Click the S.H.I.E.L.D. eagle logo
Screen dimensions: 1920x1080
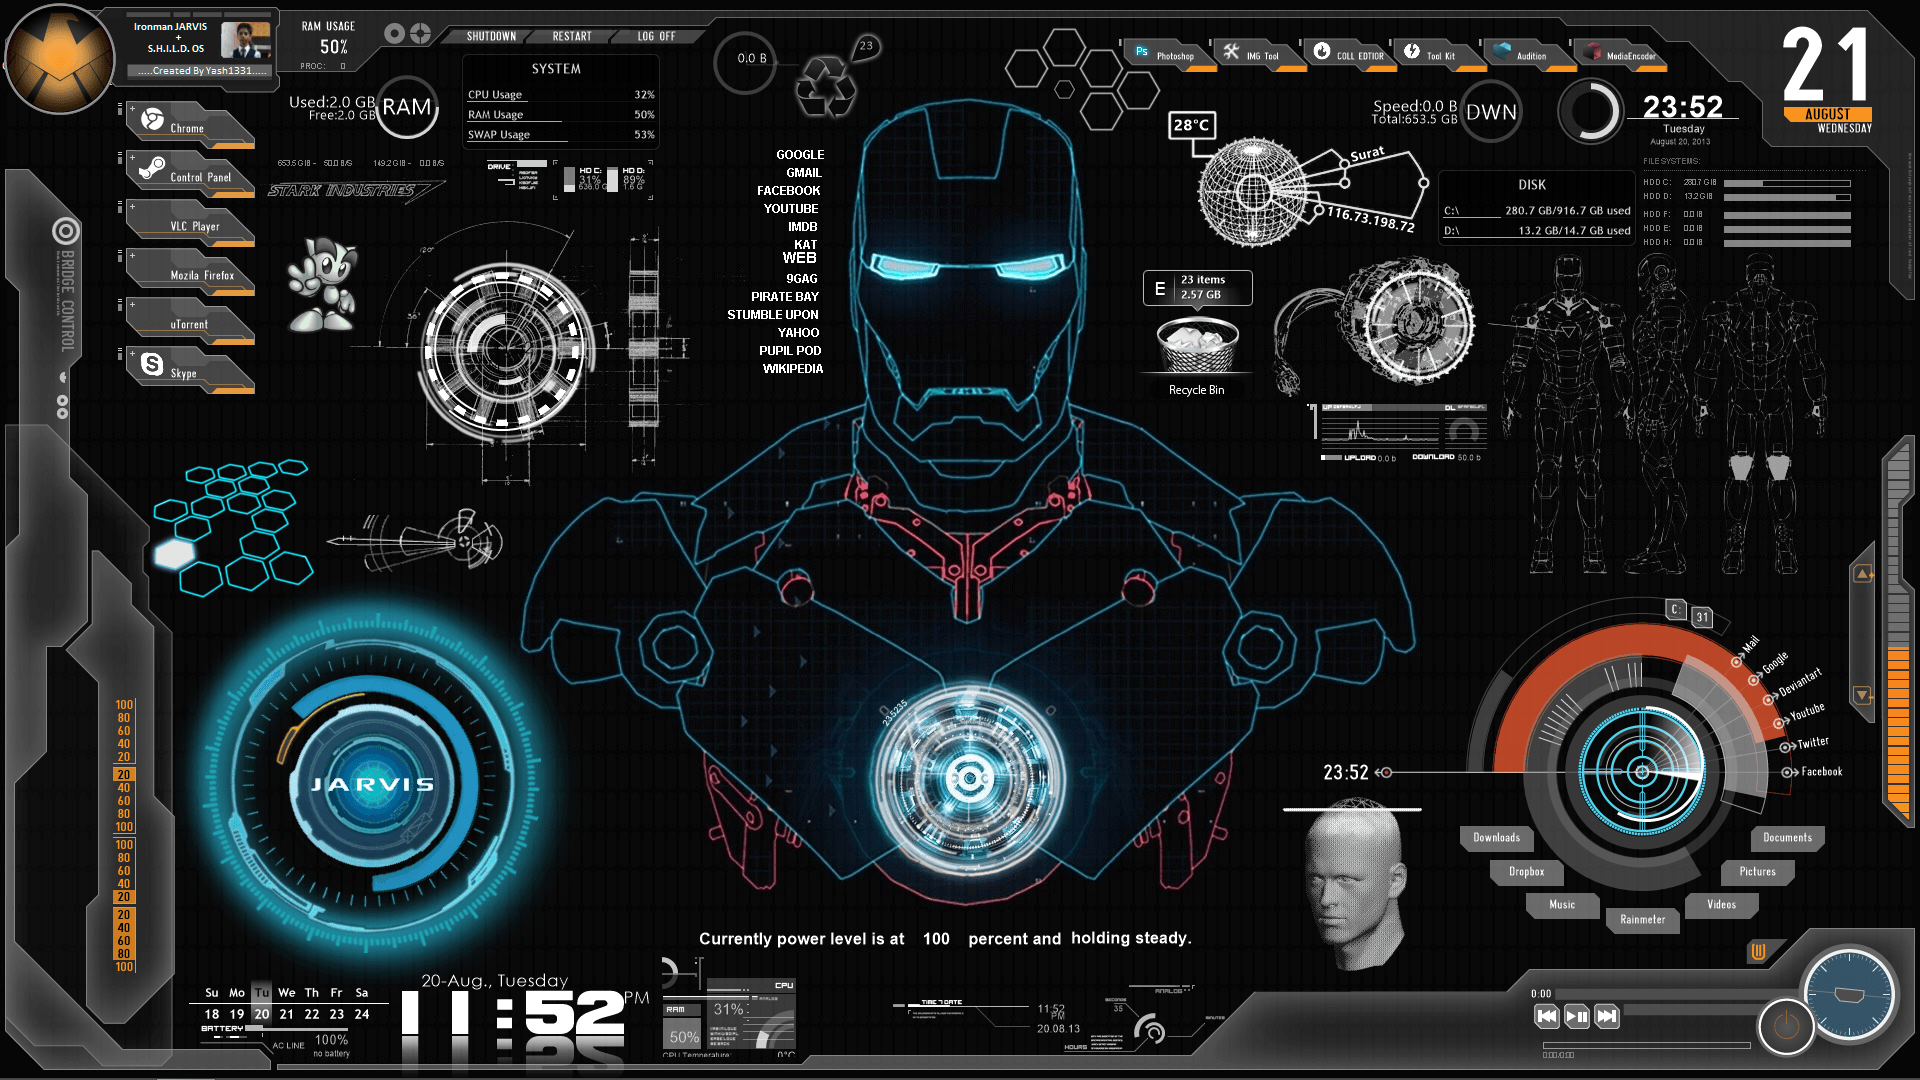[x=60, y=60]
